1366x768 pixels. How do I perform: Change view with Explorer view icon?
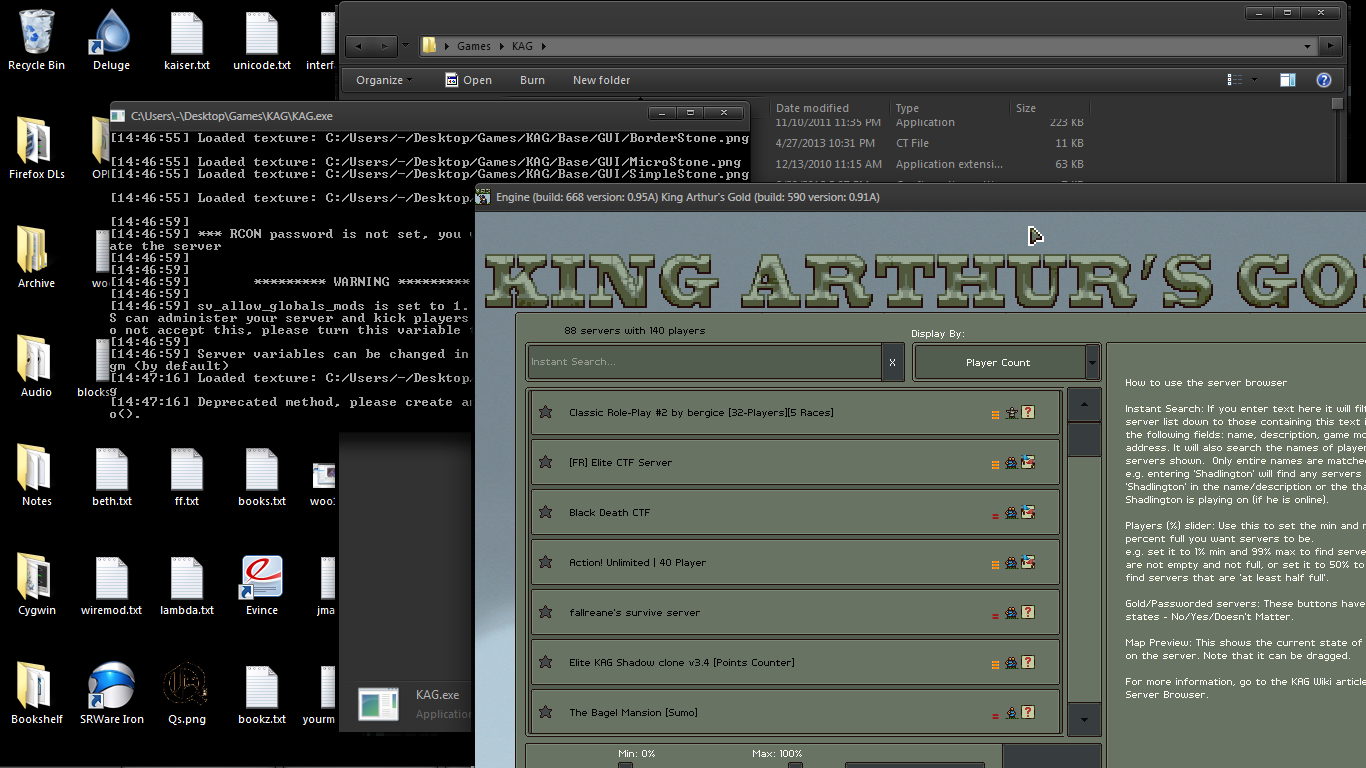pos(1235,80)
